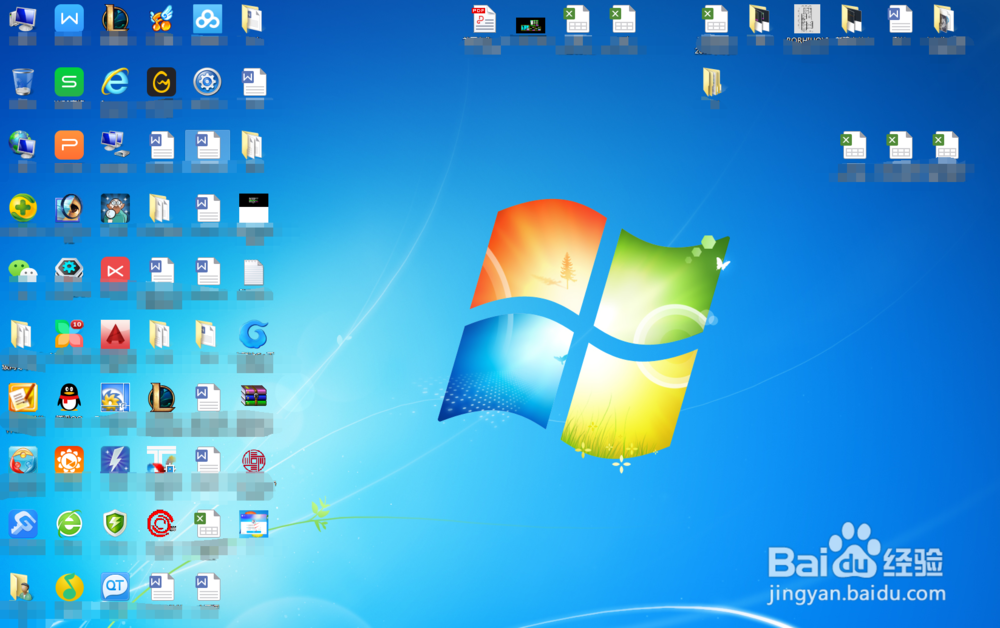
Task: Select the colorful petals icon with 10 badge
Action: (x=69, y=335)
